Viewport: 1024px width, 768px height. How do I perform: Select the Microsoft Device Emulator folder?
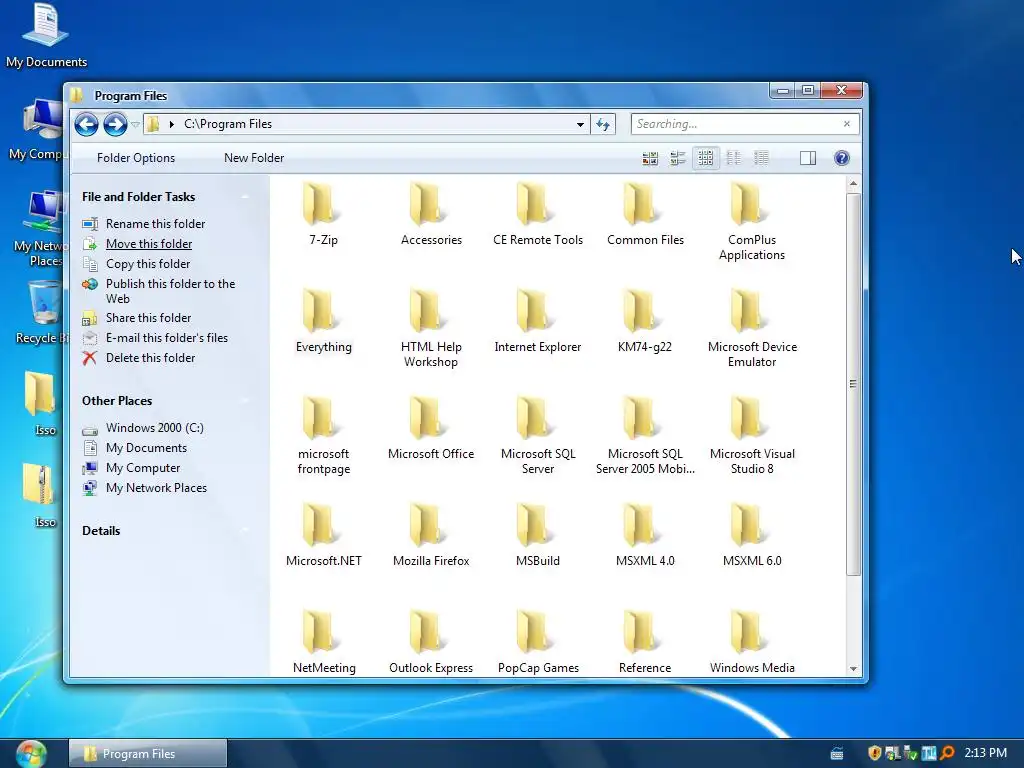[752, 329]
